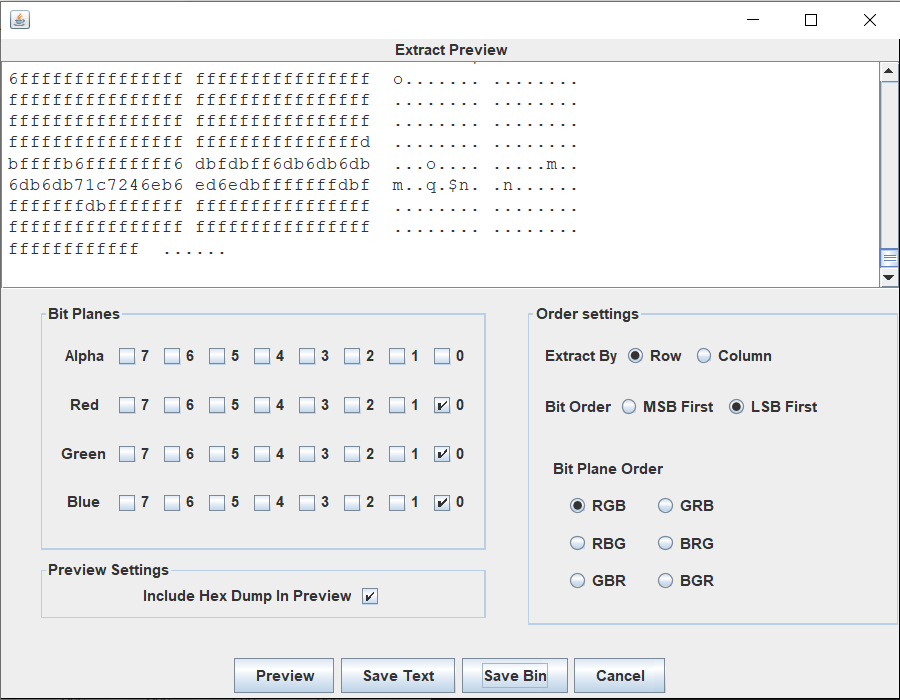This screenshot has width=900, height=700.
Task: Select BRG bit plane order
Action: [x=665, y=543]
